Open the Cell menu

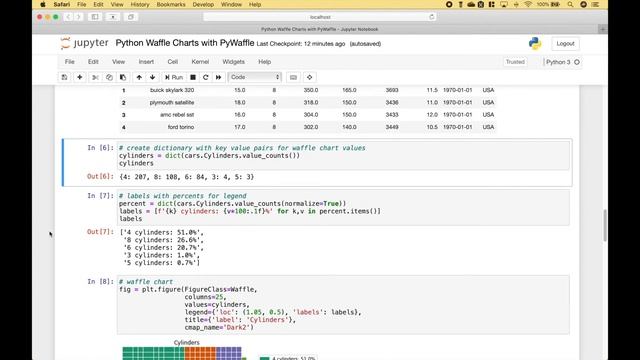pyautogui.click(x=173, y=62)
